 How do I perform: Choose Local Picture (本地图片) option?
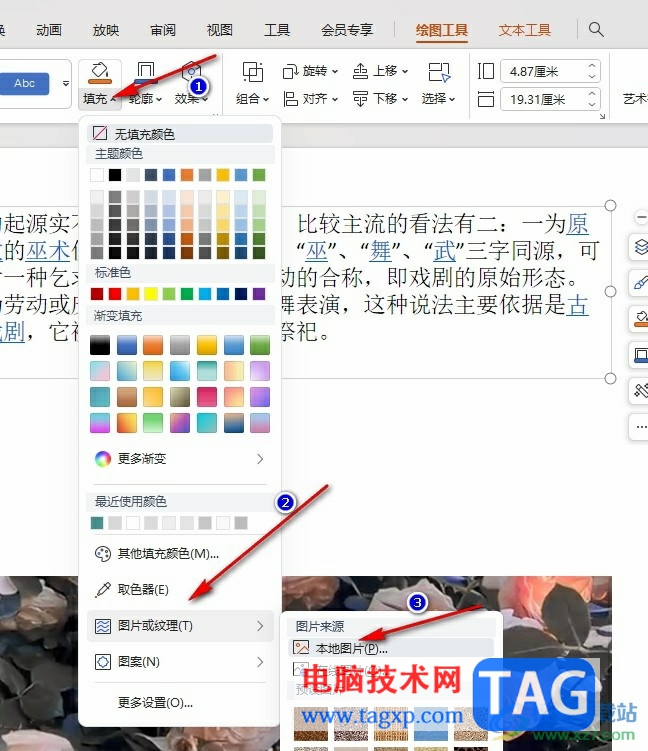391,648
